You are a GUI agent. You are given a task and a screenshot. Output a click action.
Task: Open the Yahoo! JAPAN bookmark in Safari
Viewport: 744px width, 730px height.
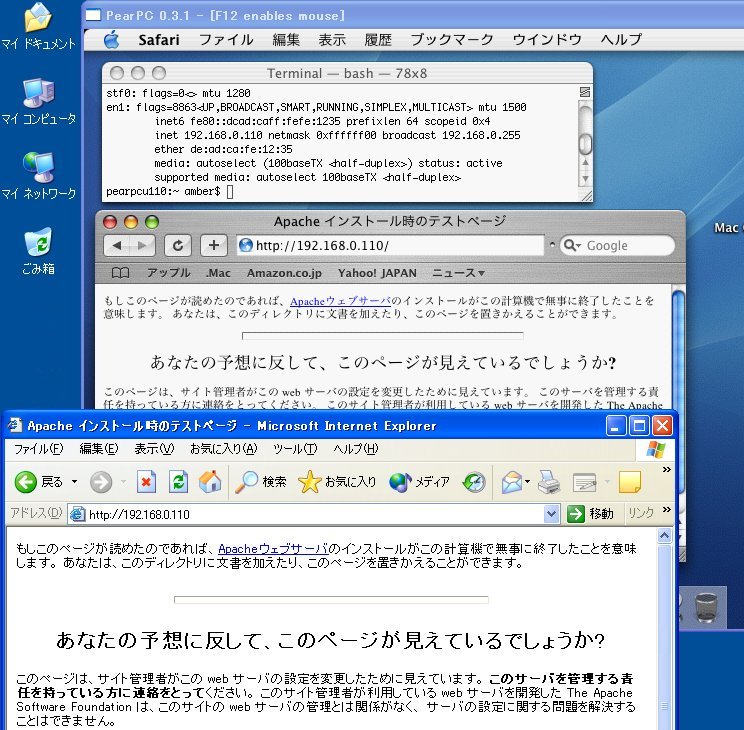[x=377, y=273]
